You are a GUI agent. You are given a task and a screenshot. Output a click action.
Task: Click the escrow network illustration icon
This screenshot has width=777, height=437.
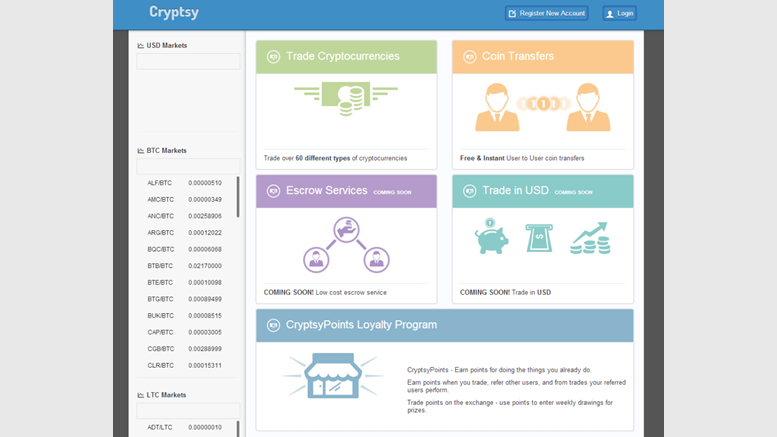346,245
